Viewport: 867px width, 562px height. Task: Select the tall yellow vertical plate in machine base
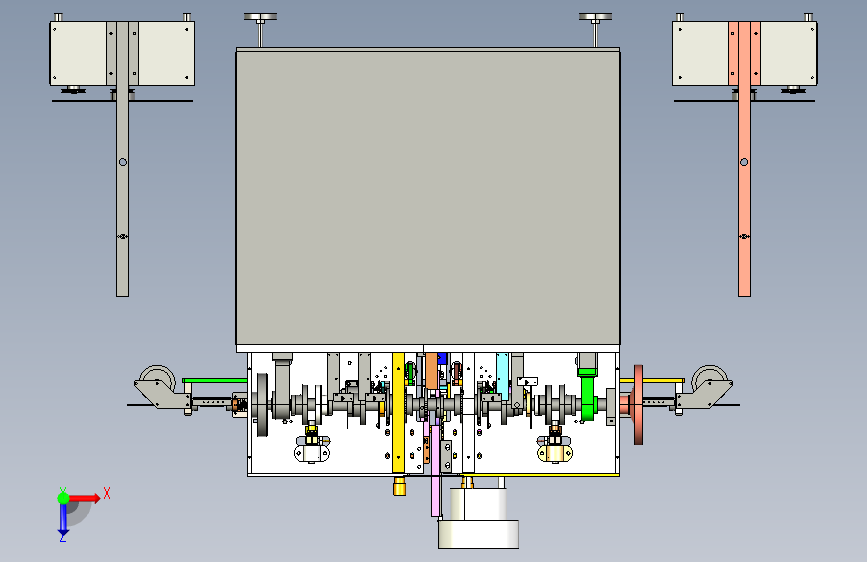pos(398,413)
